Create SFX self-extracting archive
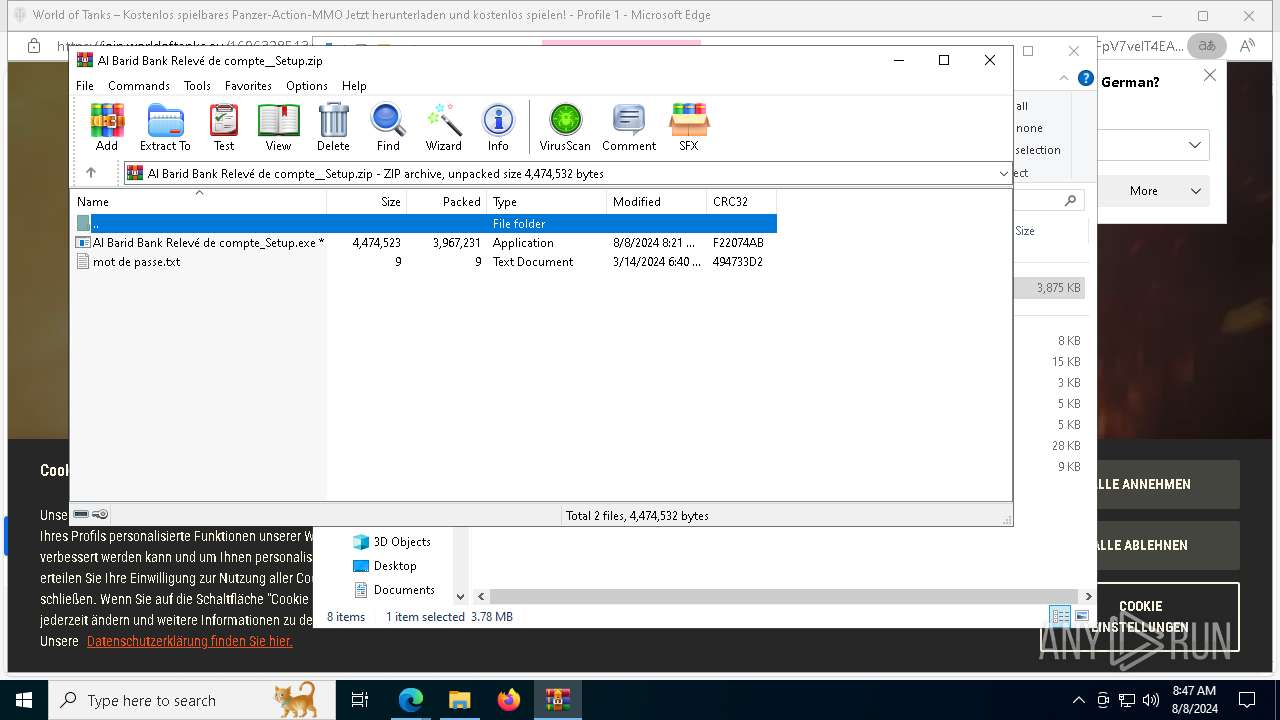The height and width of the screenshot is (720, 1280). [688, 127]
